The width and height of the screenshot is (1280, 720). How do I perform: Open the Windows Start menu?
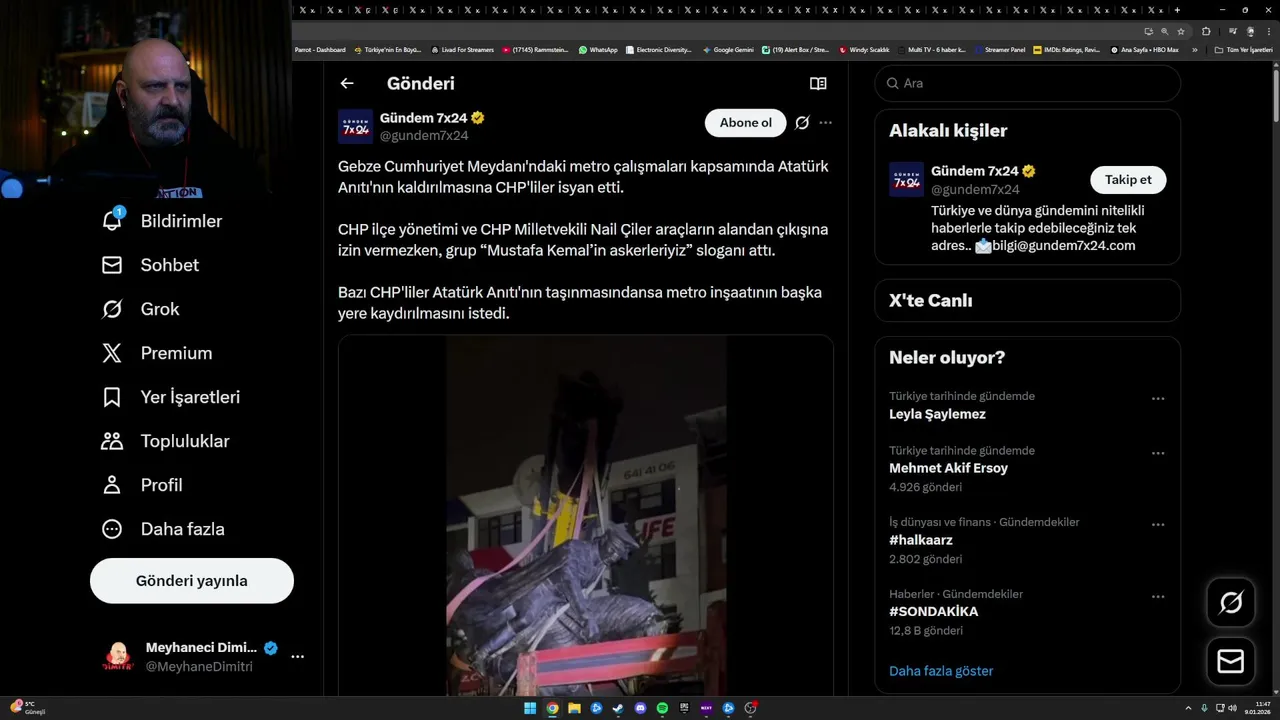(x=529, y=708)
